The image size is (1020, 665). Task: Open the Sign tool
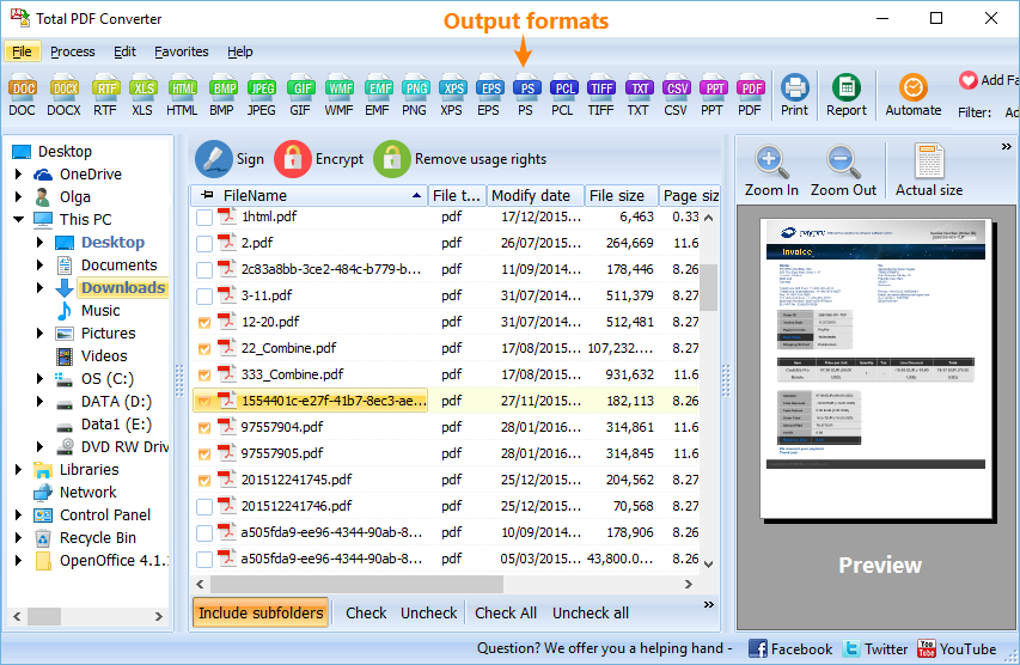pyautogui.click(x=232, y=158)
